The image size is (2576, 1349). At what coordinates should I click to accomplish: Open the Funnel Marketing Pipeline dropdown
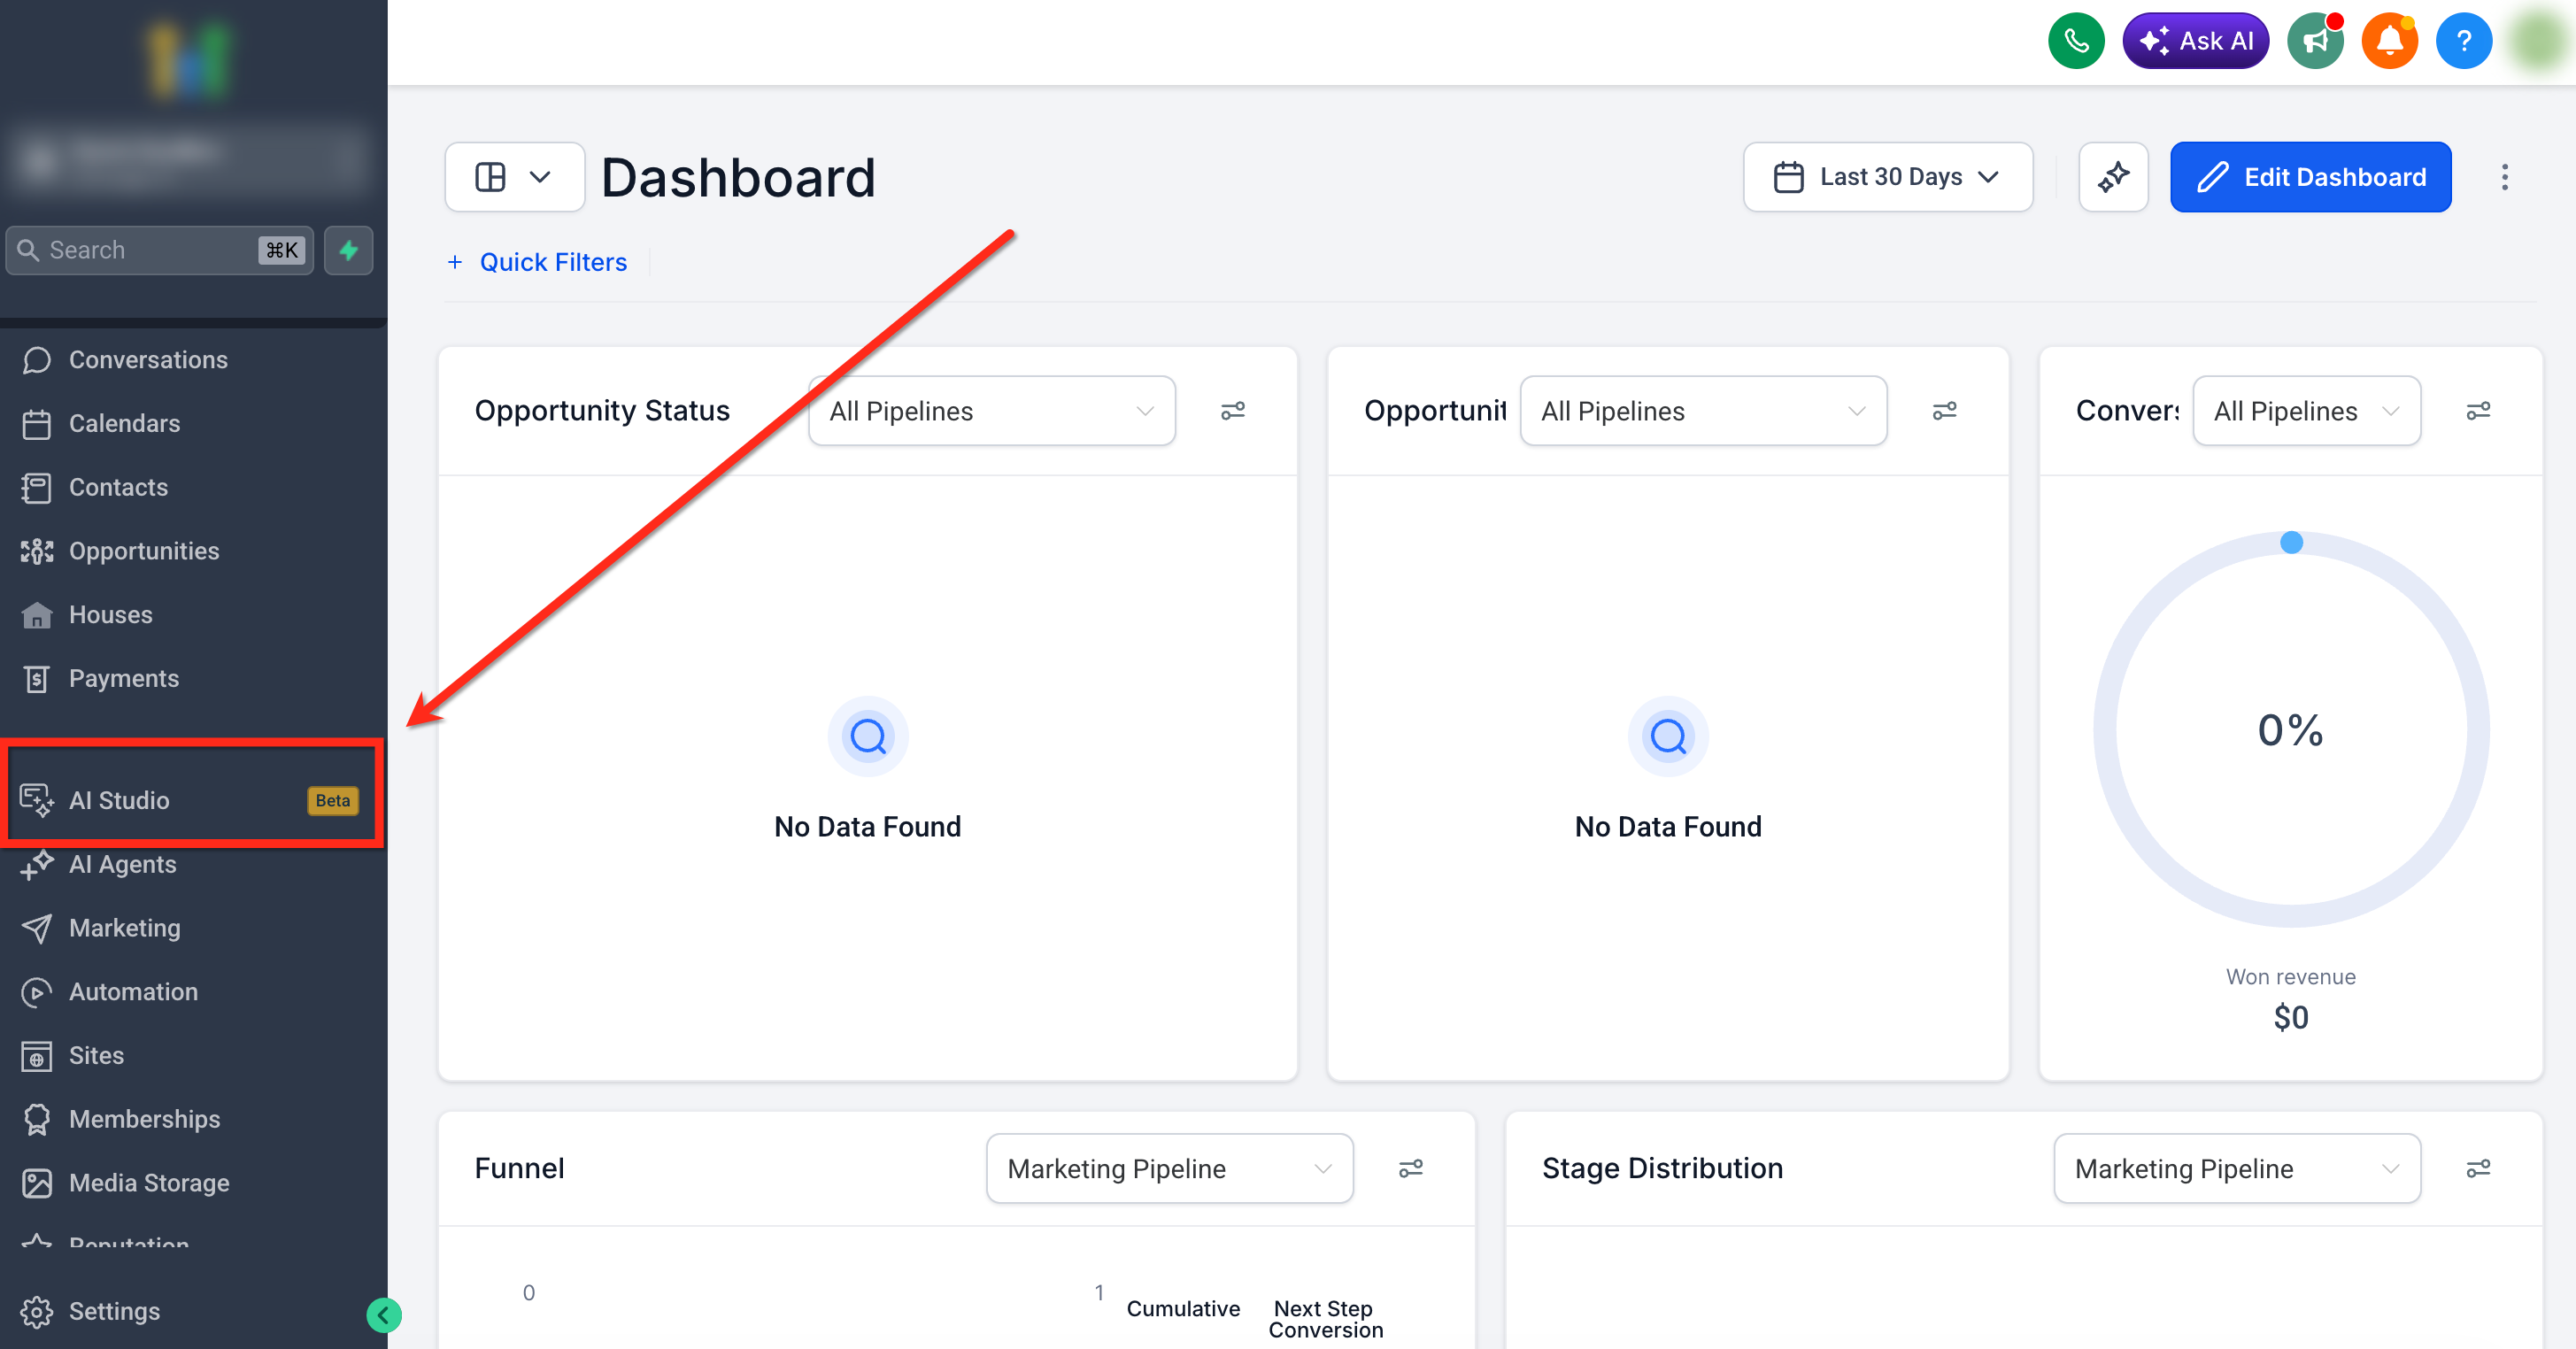pos(1169,1168)
